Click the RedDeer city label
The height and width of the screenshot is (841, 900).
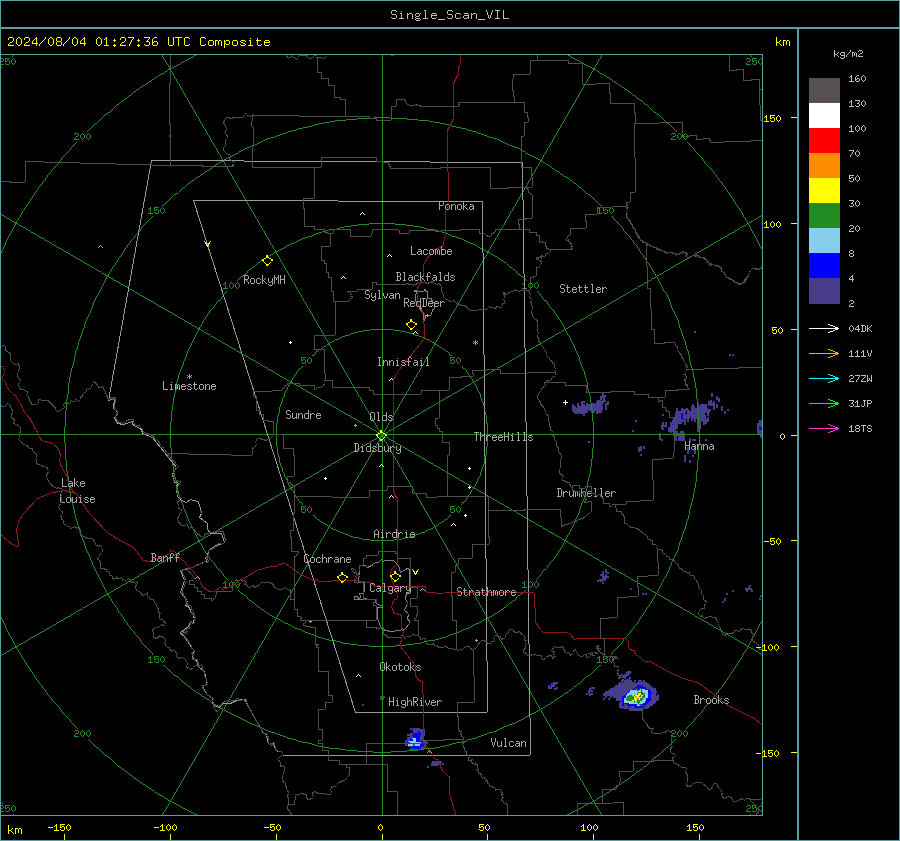[424, 303]
